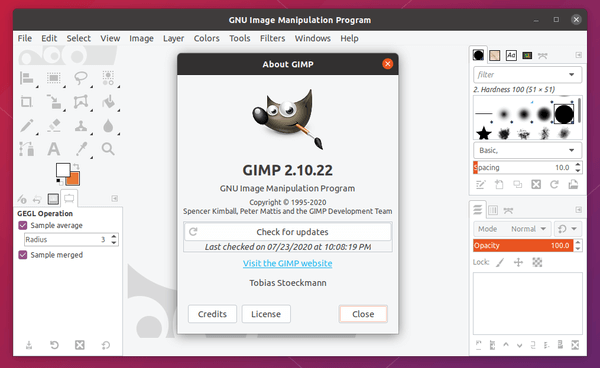600x368 pixels.
Task: Click Close in About GIMP dialog
Action: click(x=363, y=314)
